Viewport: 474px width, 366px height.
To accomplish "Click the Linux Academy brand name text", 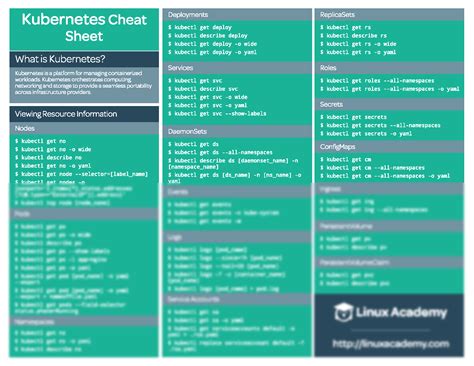I will 401,313.
